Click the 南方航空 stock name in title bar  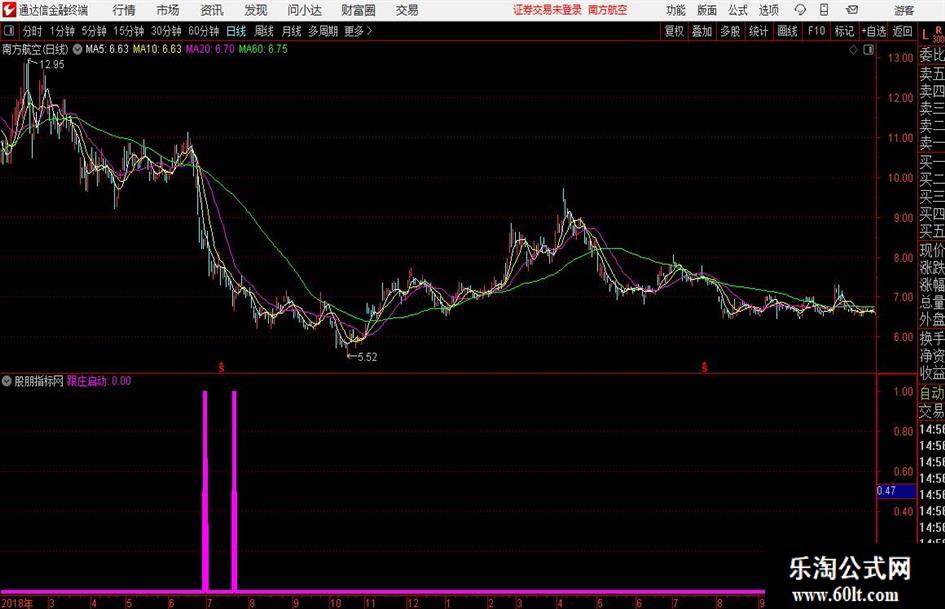(608, 10)
